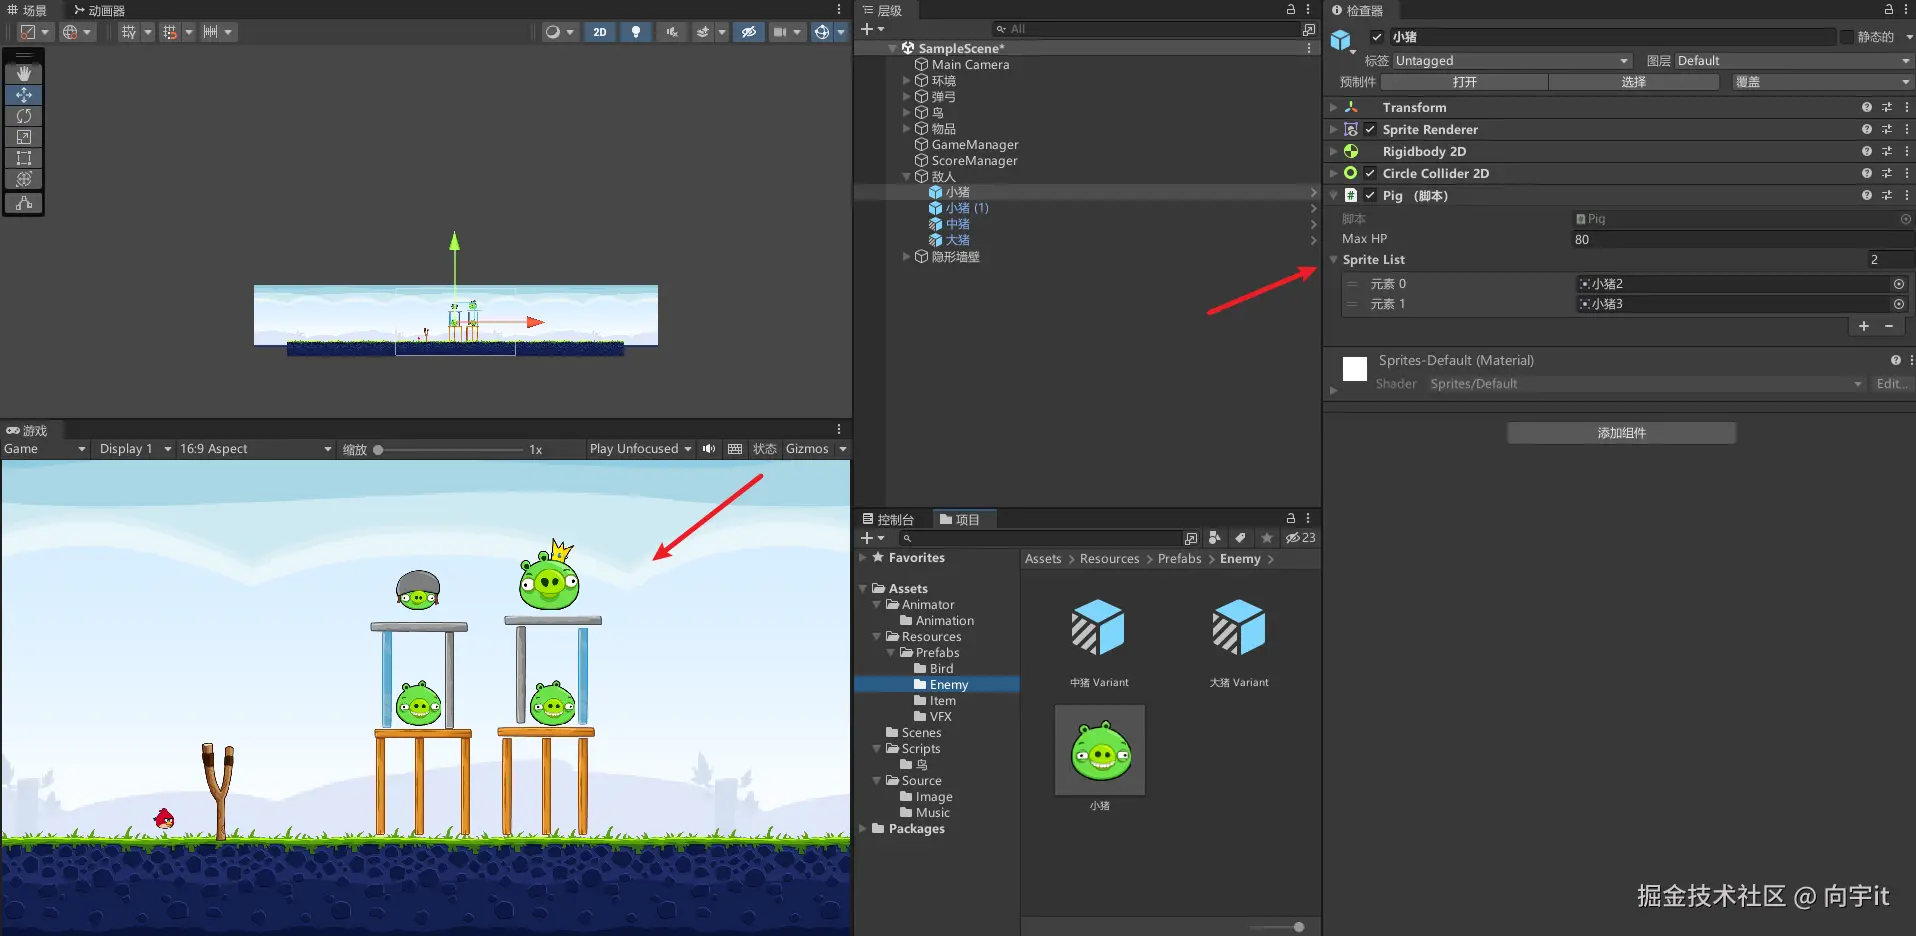Image resolution: width=1916 pixels, height=936 pixels.
Task: Click the scene effects icon
Action: [x=703, y=32]
